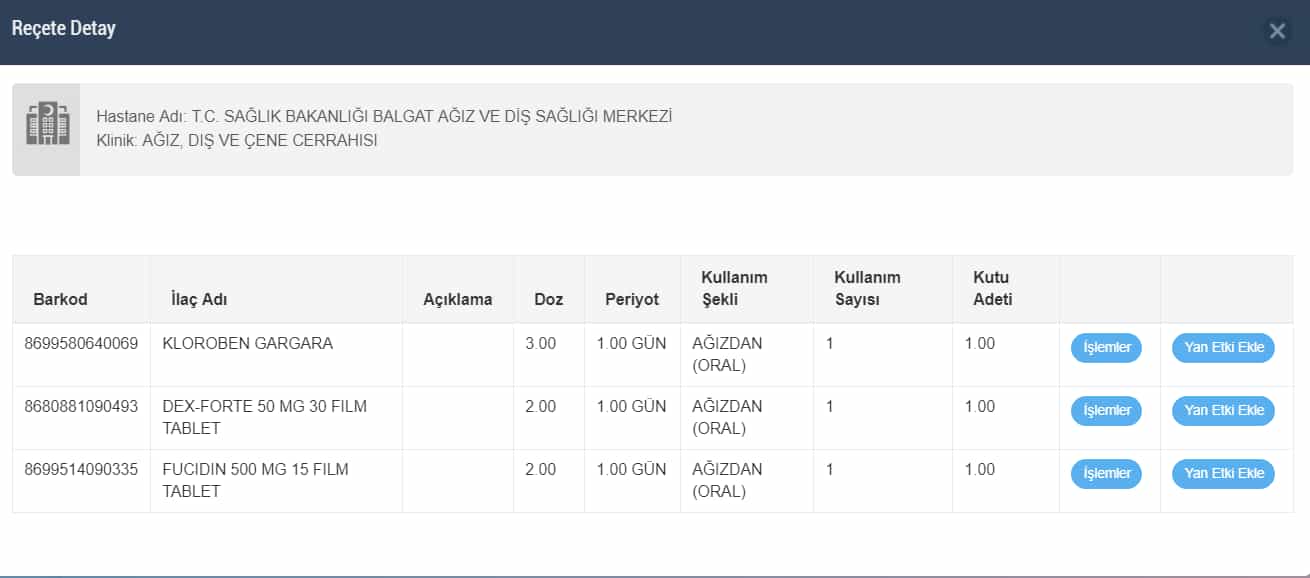Click the hospital building icon
The image size is (1310, 578).
47,125
